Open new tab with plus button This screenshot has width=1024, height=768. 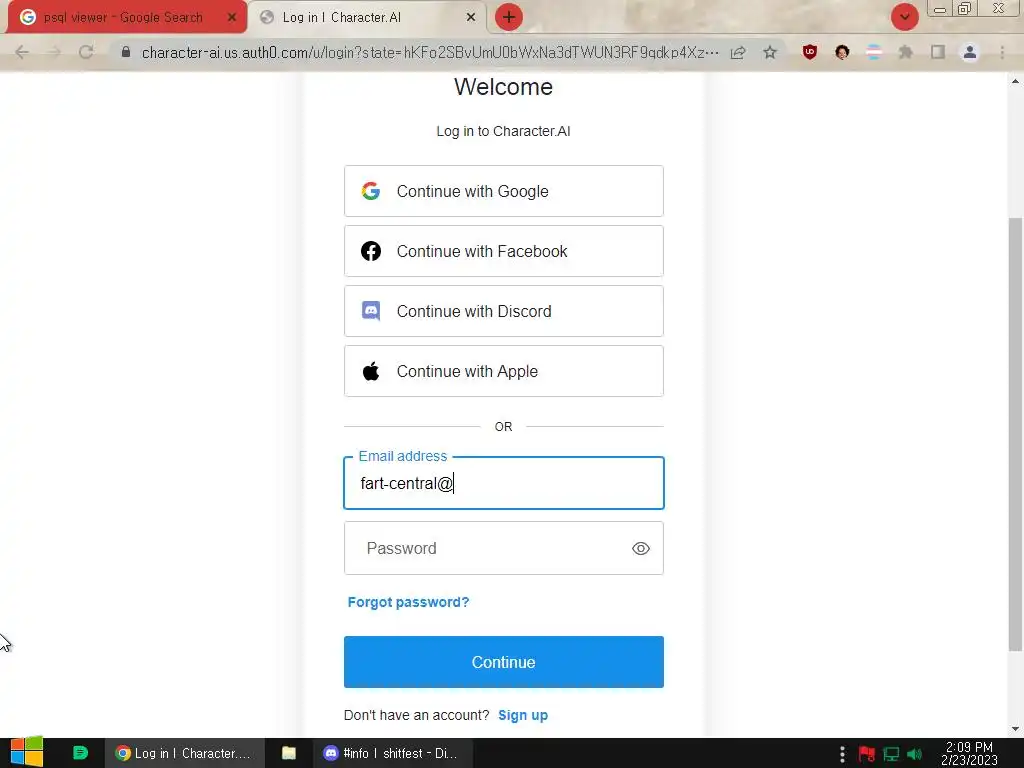509,17
